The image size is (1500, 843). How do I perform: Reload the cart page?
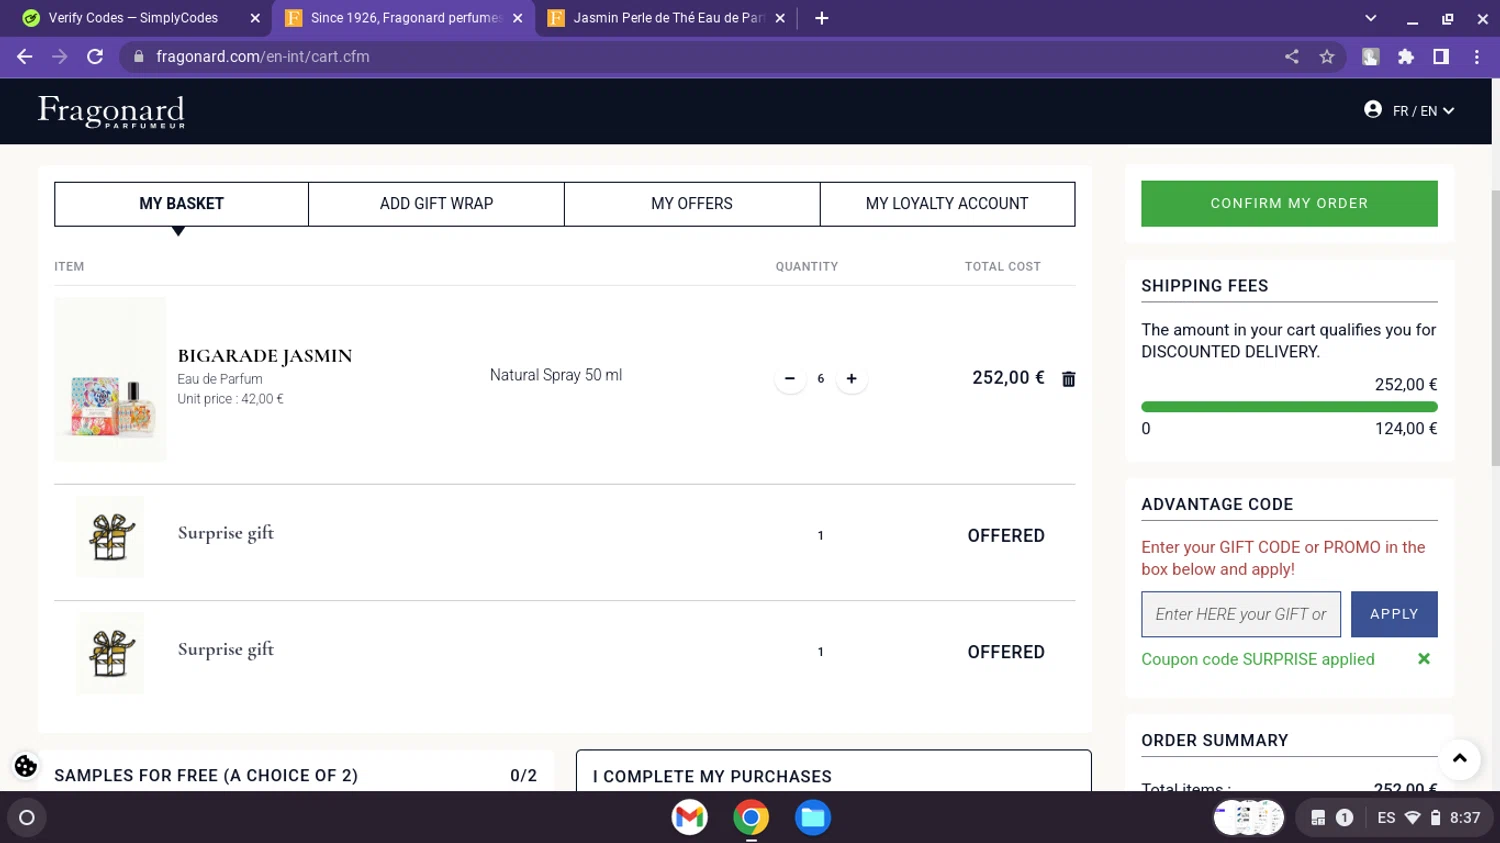coord(95,57)
